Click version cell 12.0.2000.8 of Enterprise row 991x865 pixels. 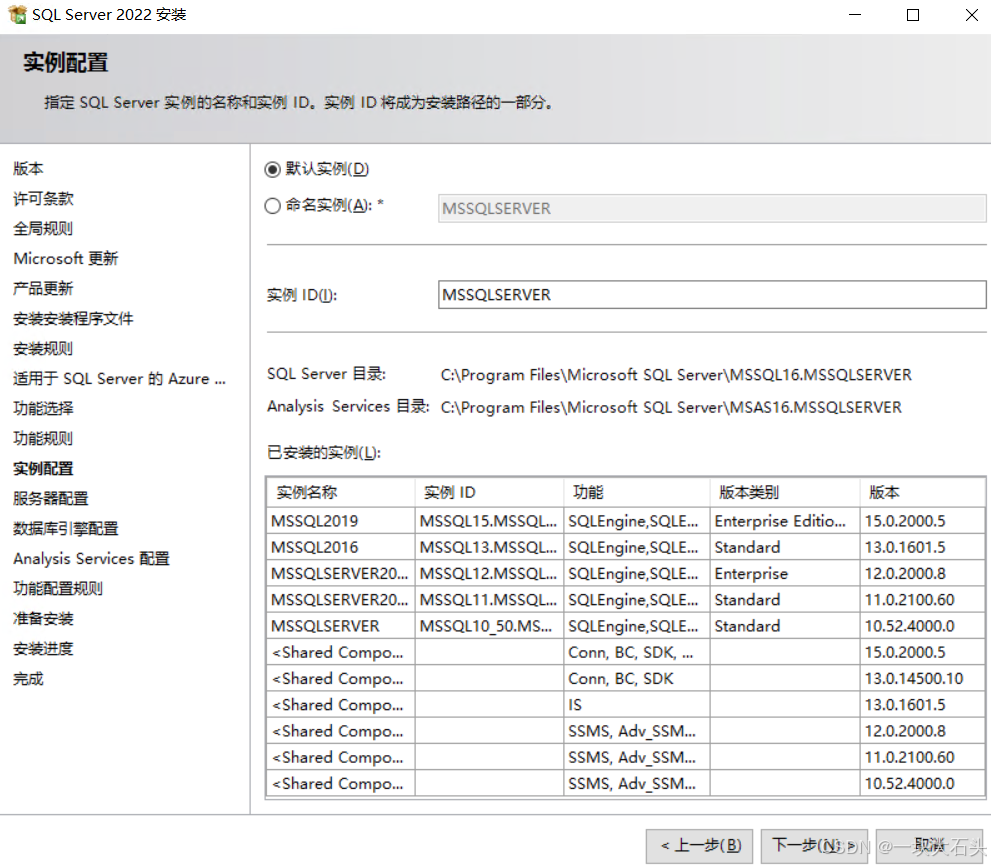[922, 574]
